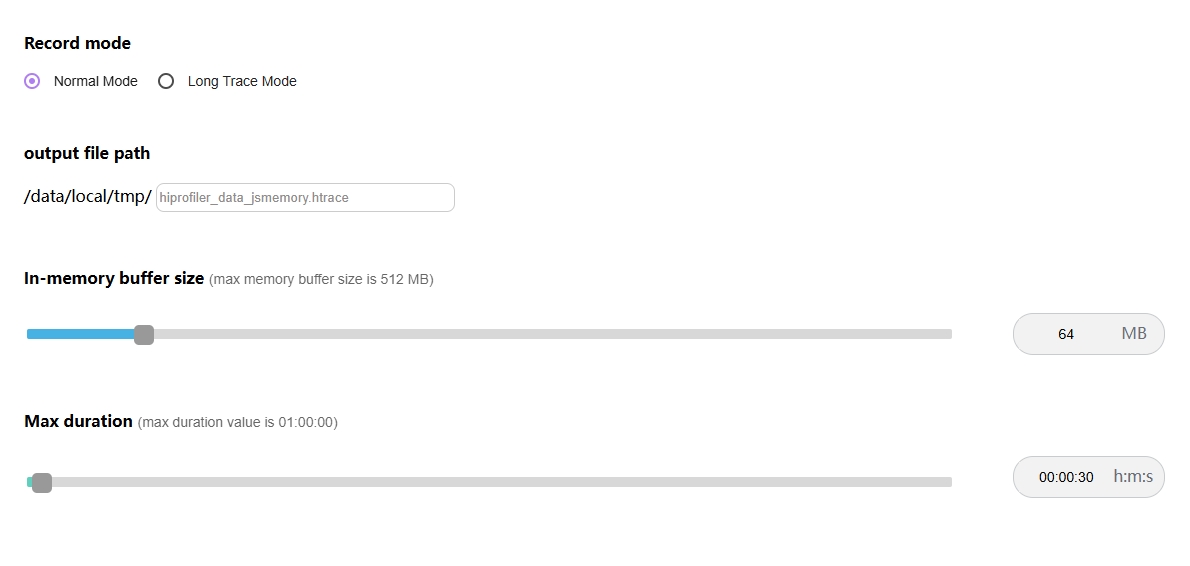Click the "In-memory buffer size" heading
The height and width of the screenshot is (566, 1190).
[x=114, y=278]
